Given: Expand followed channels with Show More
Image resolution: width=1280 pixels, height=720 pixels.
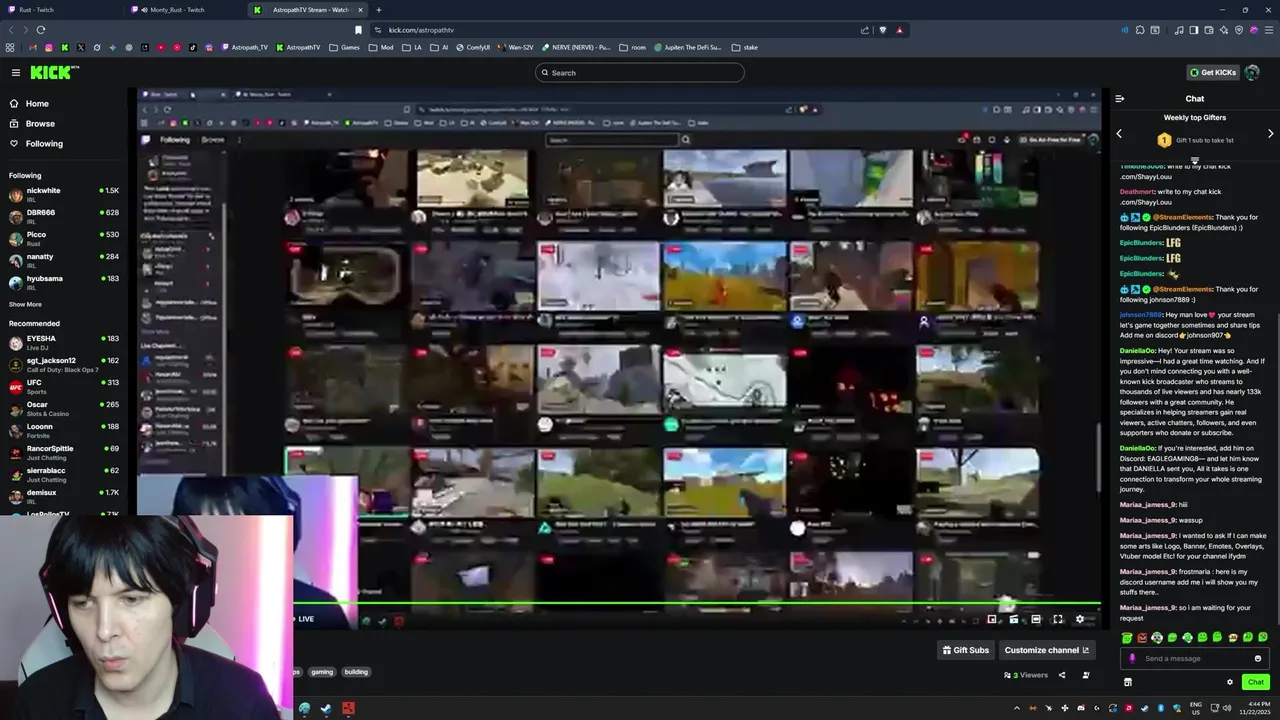Looking at the screenshot, I should tap(25, 304).
